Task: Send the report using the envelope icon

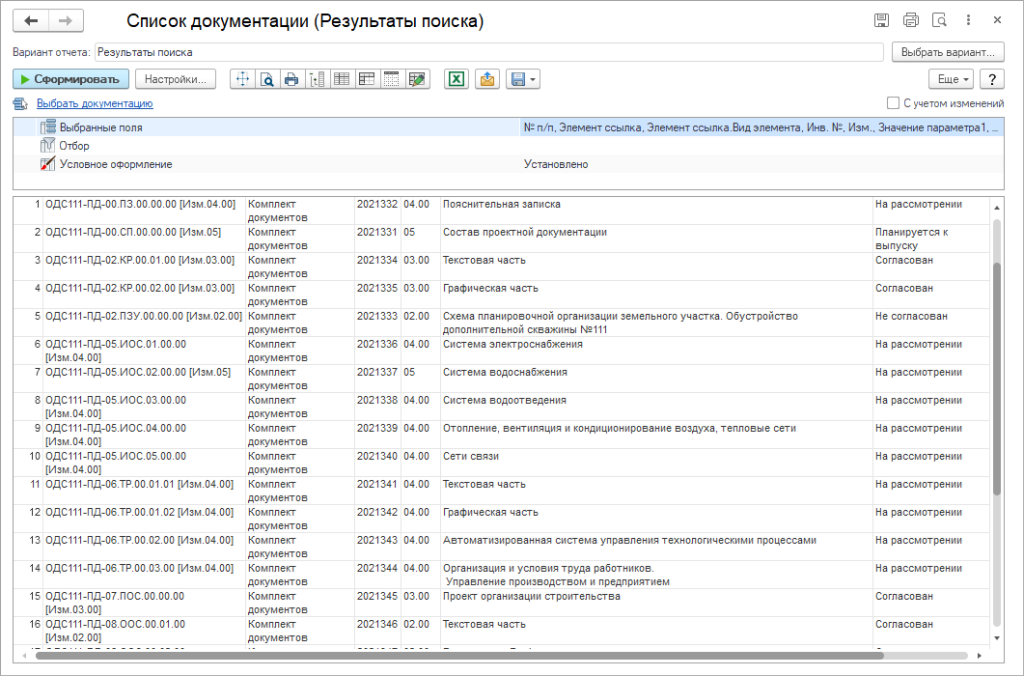Action: 487,79
